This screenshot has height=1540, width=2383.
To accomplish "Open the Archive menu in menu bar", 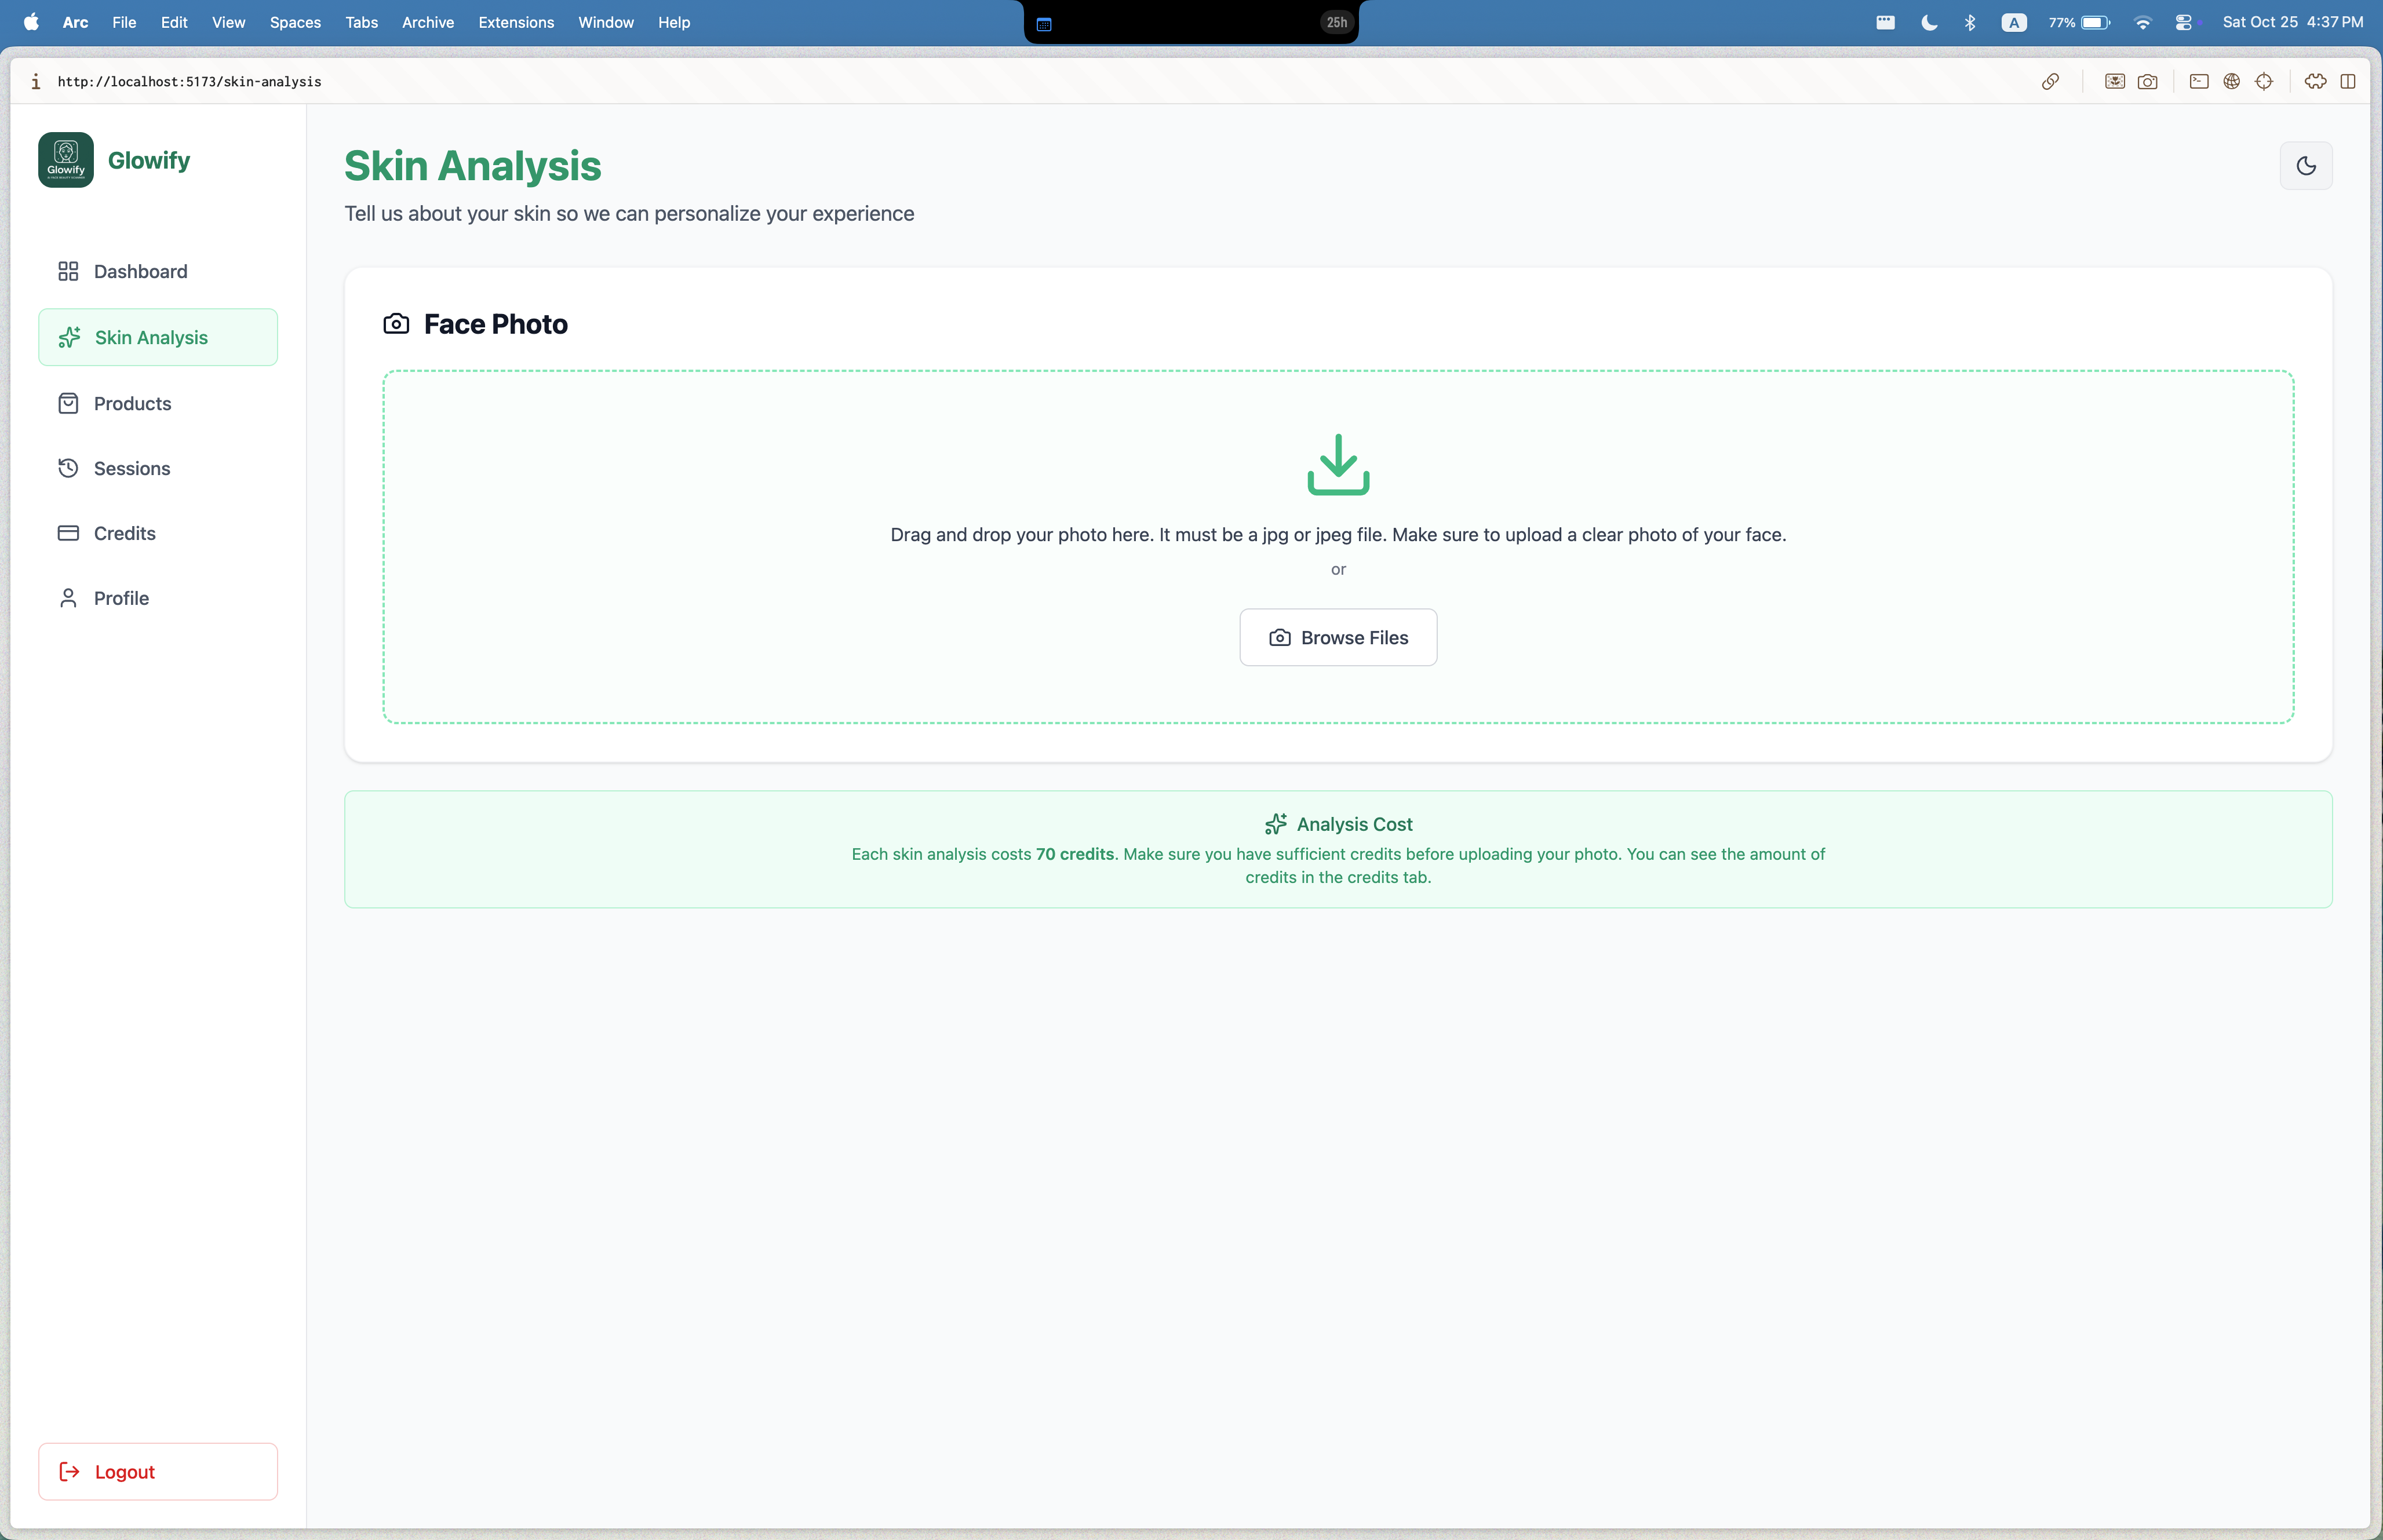I will point(427,22).
